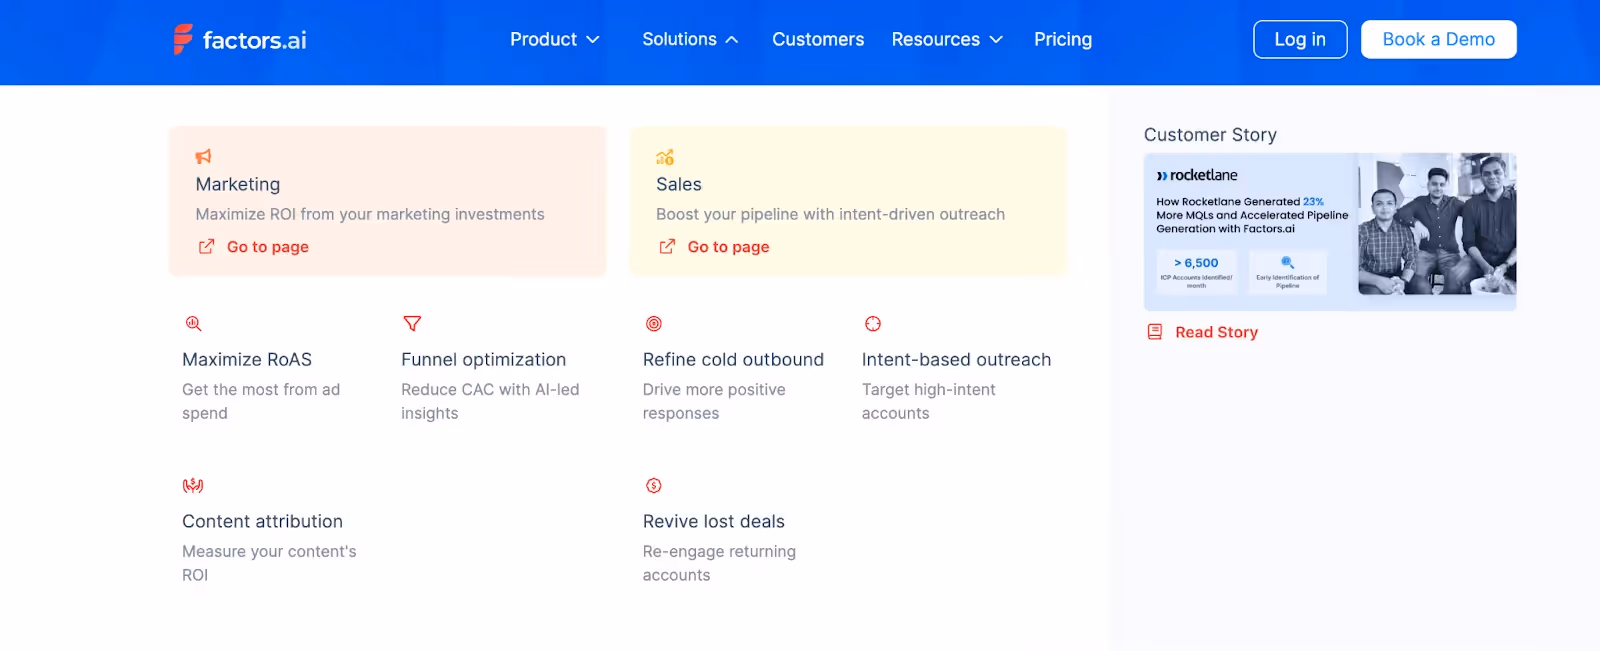The height and width of the screenshot is (651, 1600).
Task: Click the Marketing megaphone icon
Action: (x=204, y=156)
